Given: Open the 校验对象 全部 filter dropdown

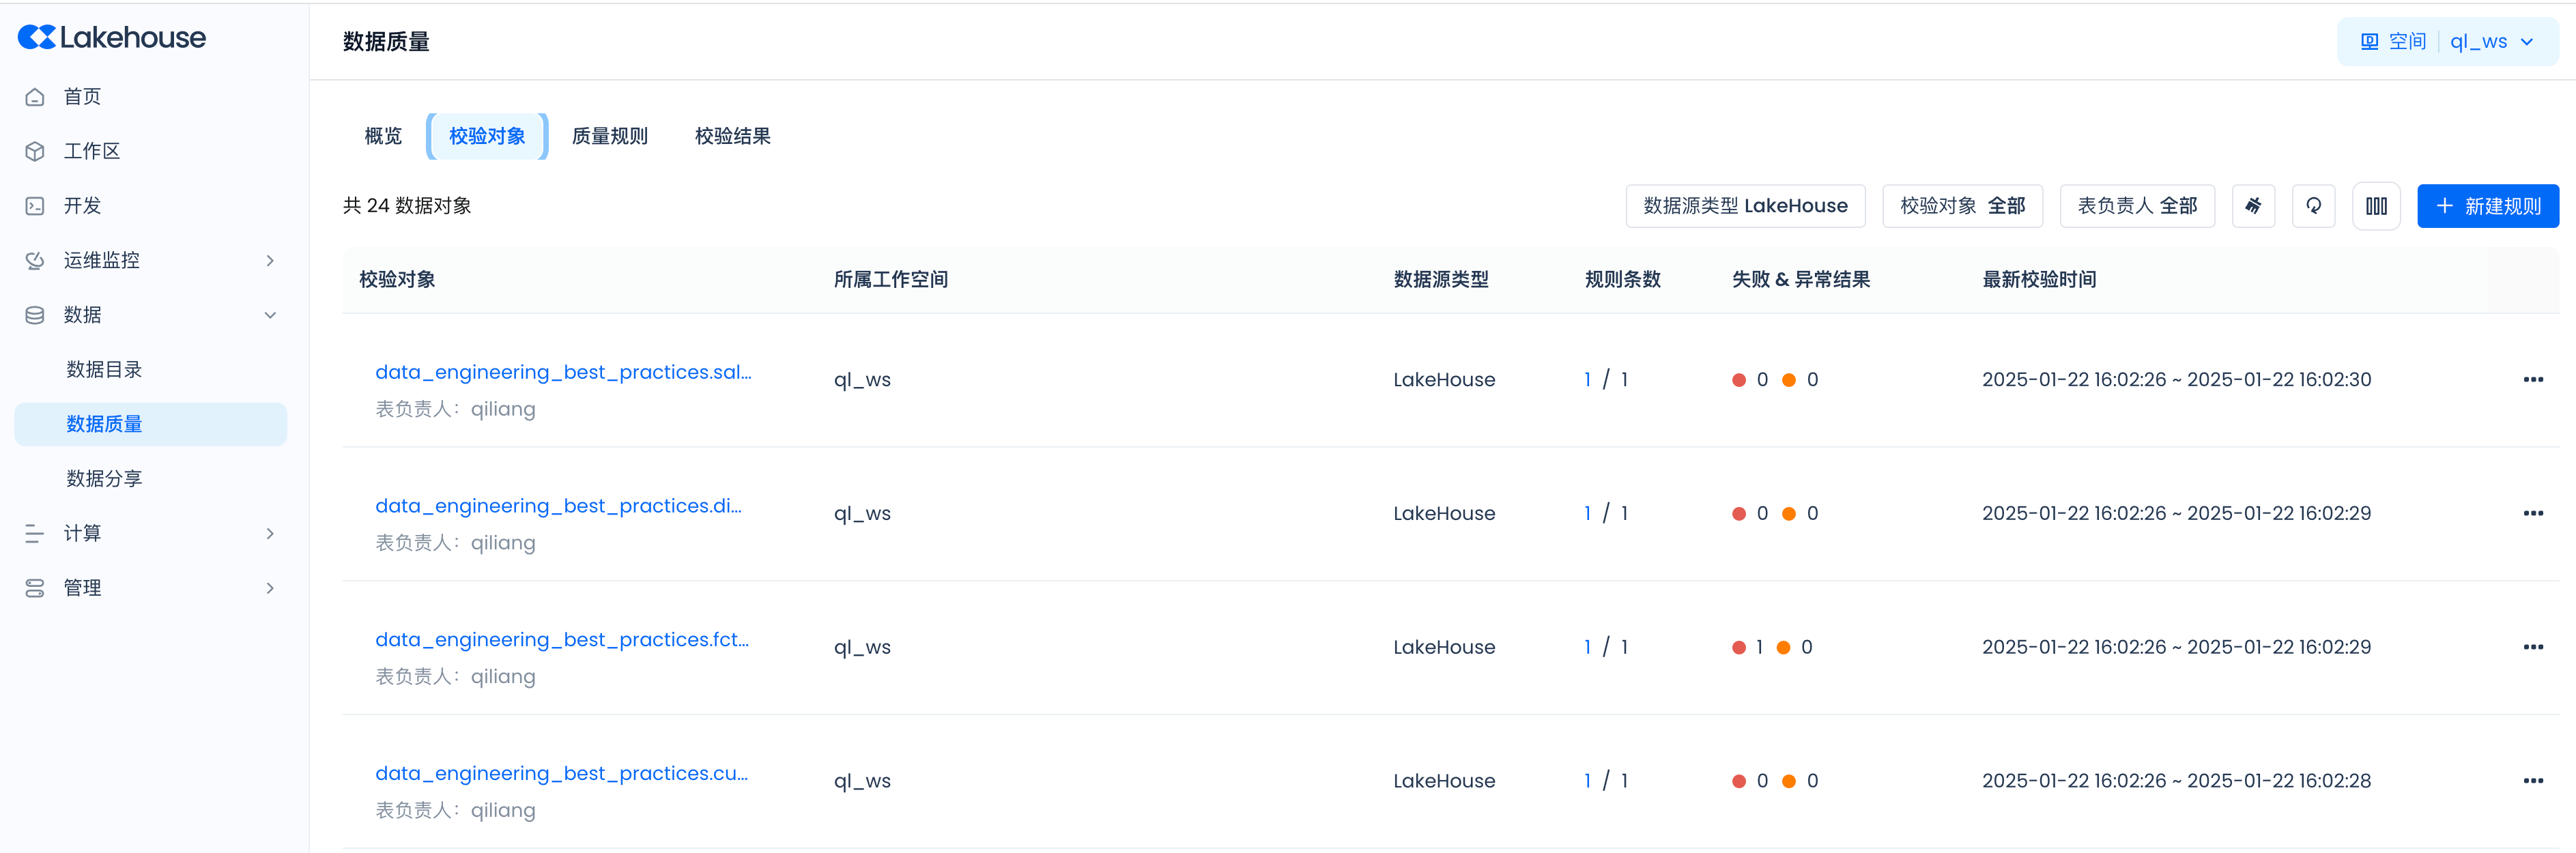Looking at the screenshot, I should (x=1961, y=206).
